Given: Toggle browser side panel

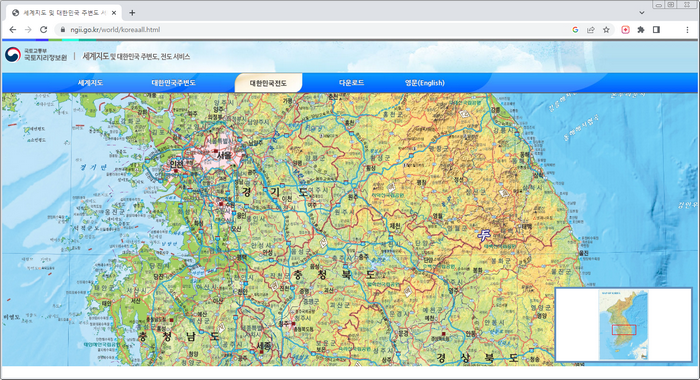Looking at the screenshot, I should 656,29.
